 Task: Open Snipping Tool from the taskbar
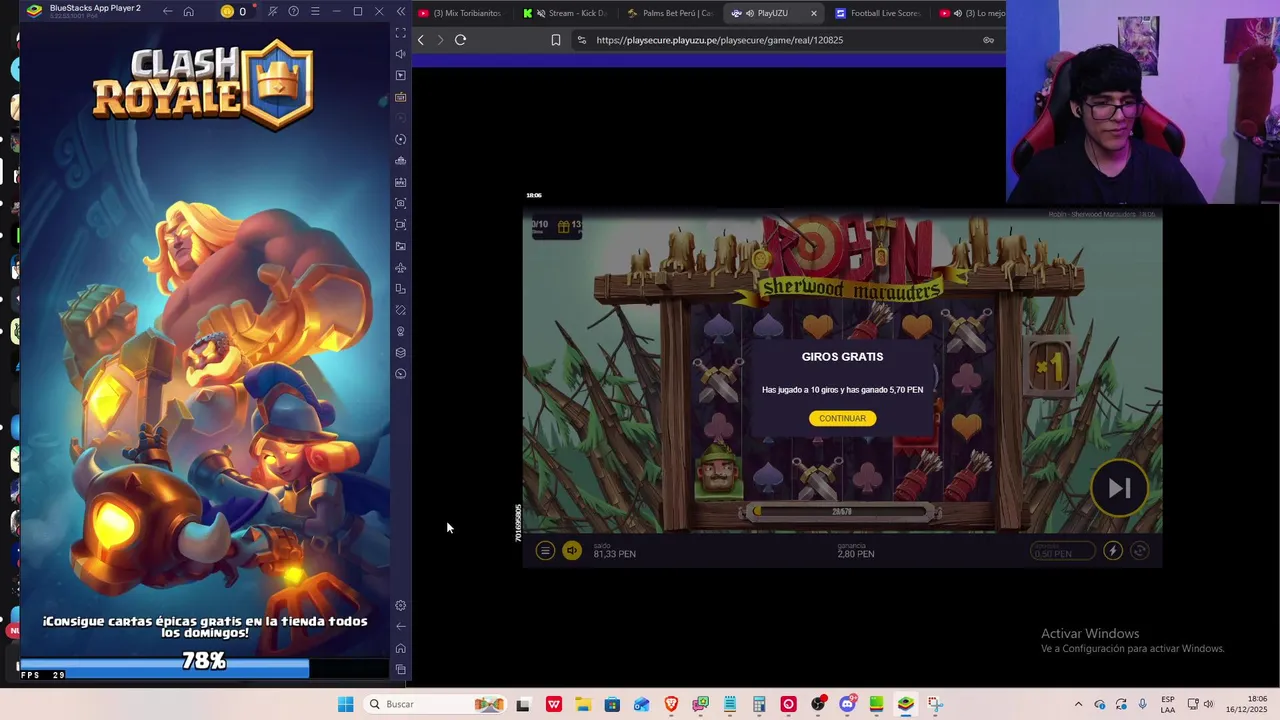(935, 704)
